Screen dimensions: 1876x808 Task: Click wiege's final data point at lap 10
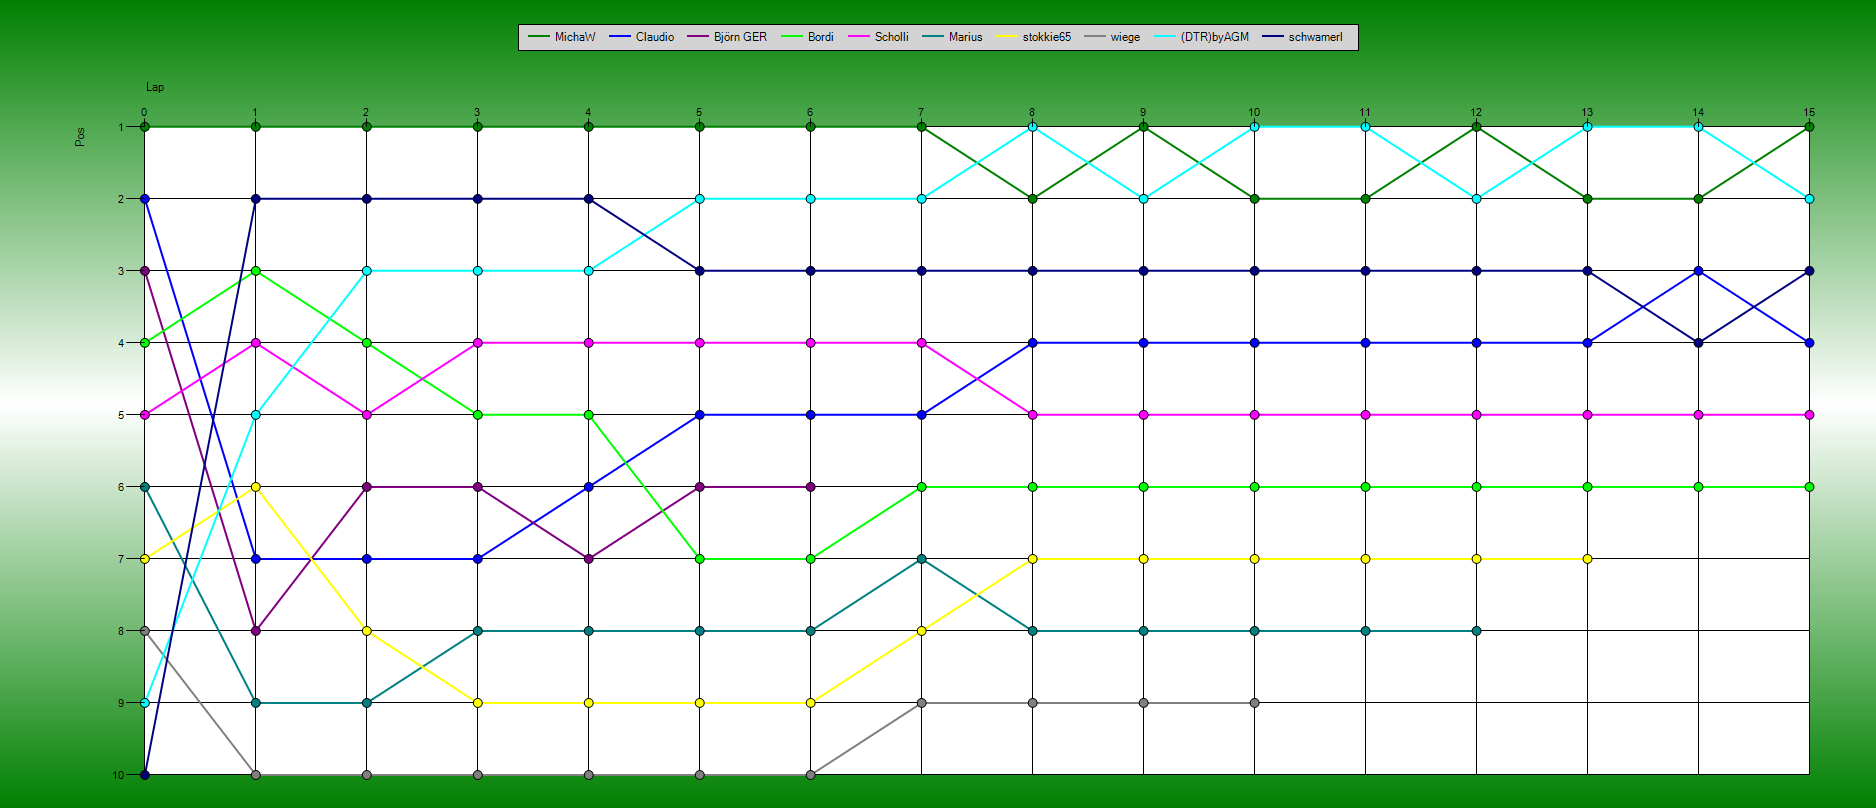(x=1254, y=703)
